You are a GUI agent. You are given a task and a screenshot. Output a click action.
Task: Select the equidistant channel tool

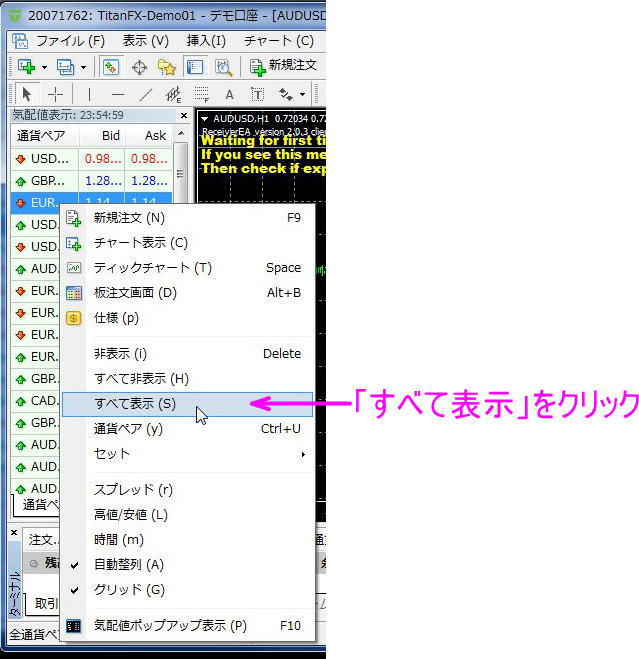coord(173,94)
